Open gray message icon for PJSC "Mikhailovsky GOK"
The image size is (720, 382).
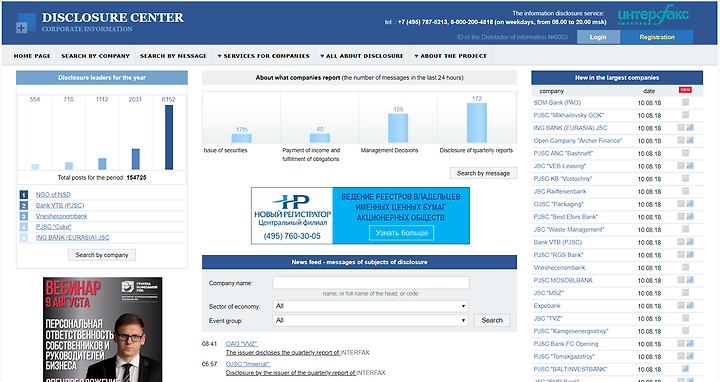pos(686,115)
